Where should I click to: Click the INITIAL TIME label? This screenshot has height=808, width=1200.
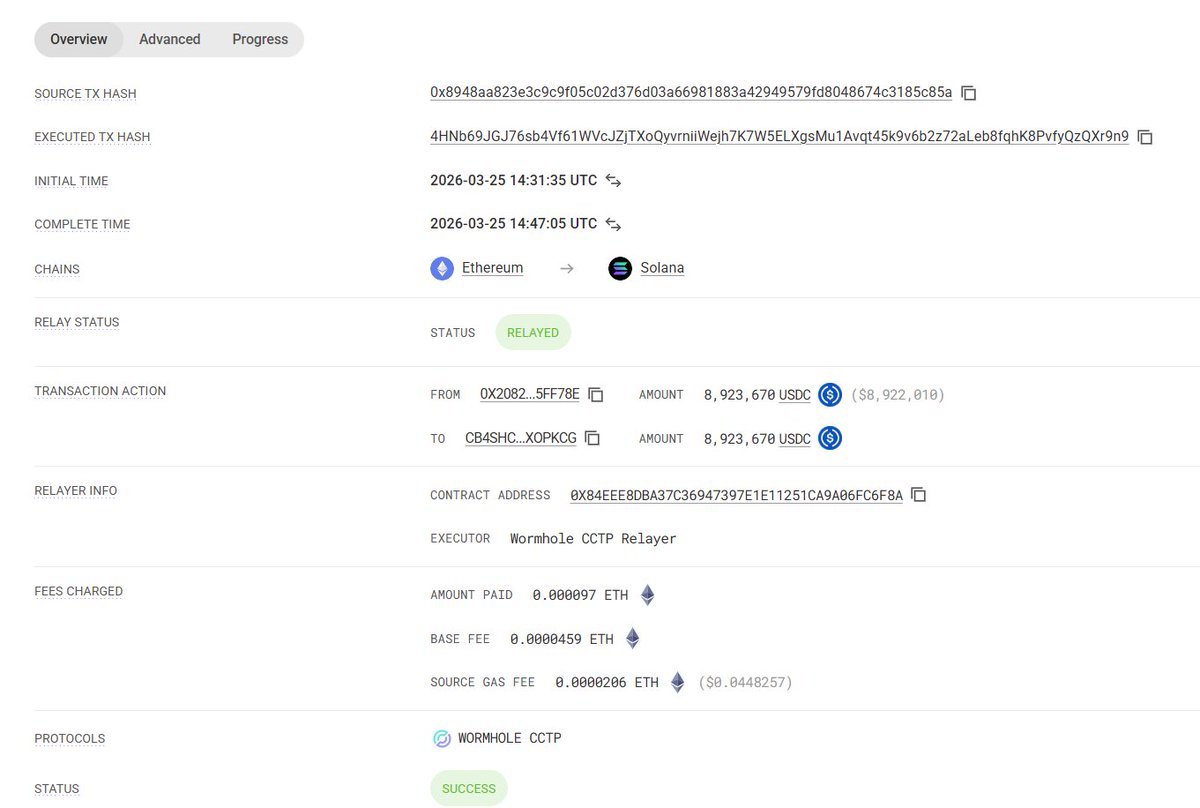71,181
